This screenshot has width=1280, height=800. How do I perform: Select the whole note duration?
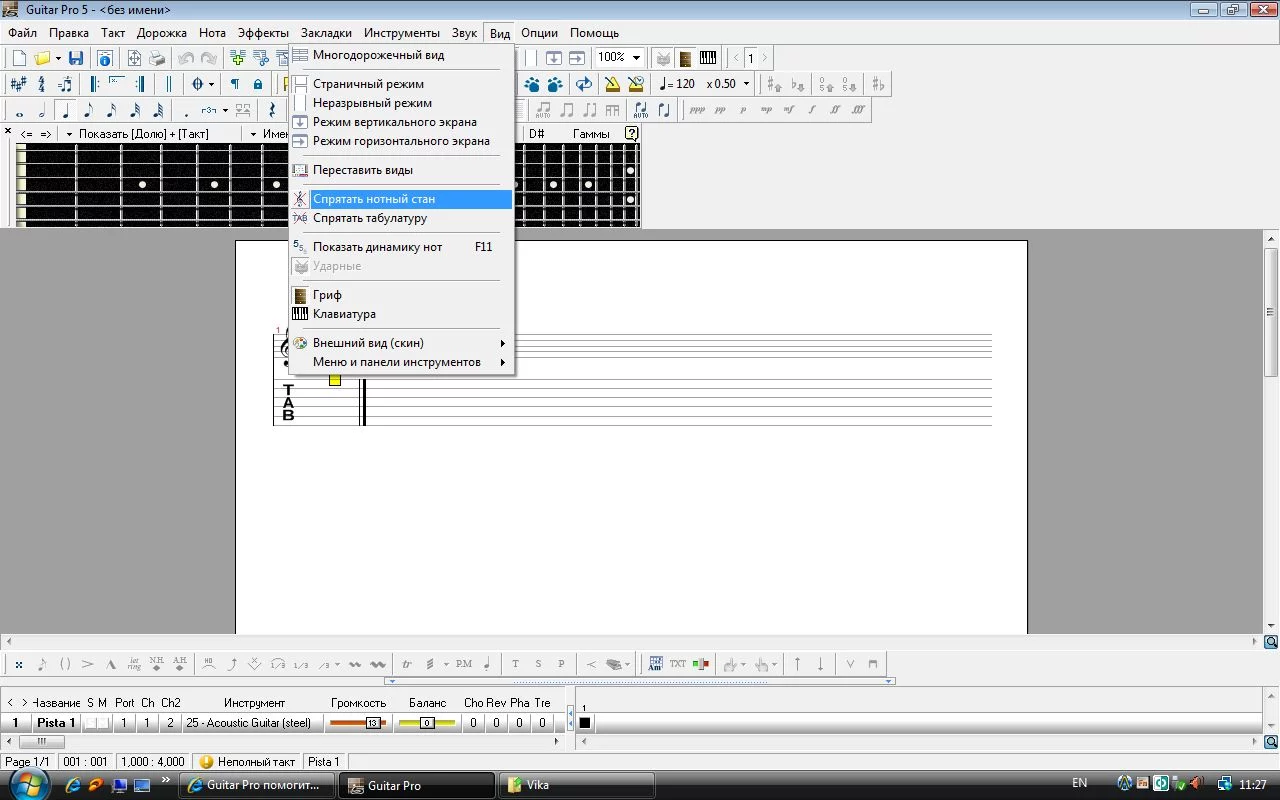(19, 111)
